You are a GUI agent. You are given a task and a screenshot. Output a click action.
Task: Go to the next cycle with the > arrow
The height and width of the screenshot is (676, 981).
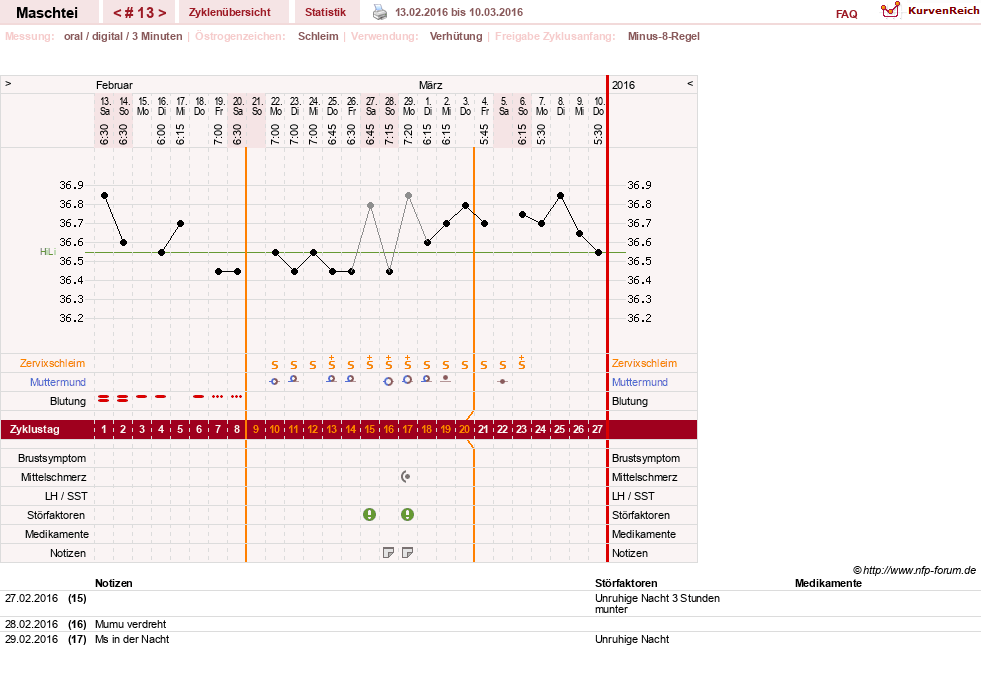click(x=162, y=13)
